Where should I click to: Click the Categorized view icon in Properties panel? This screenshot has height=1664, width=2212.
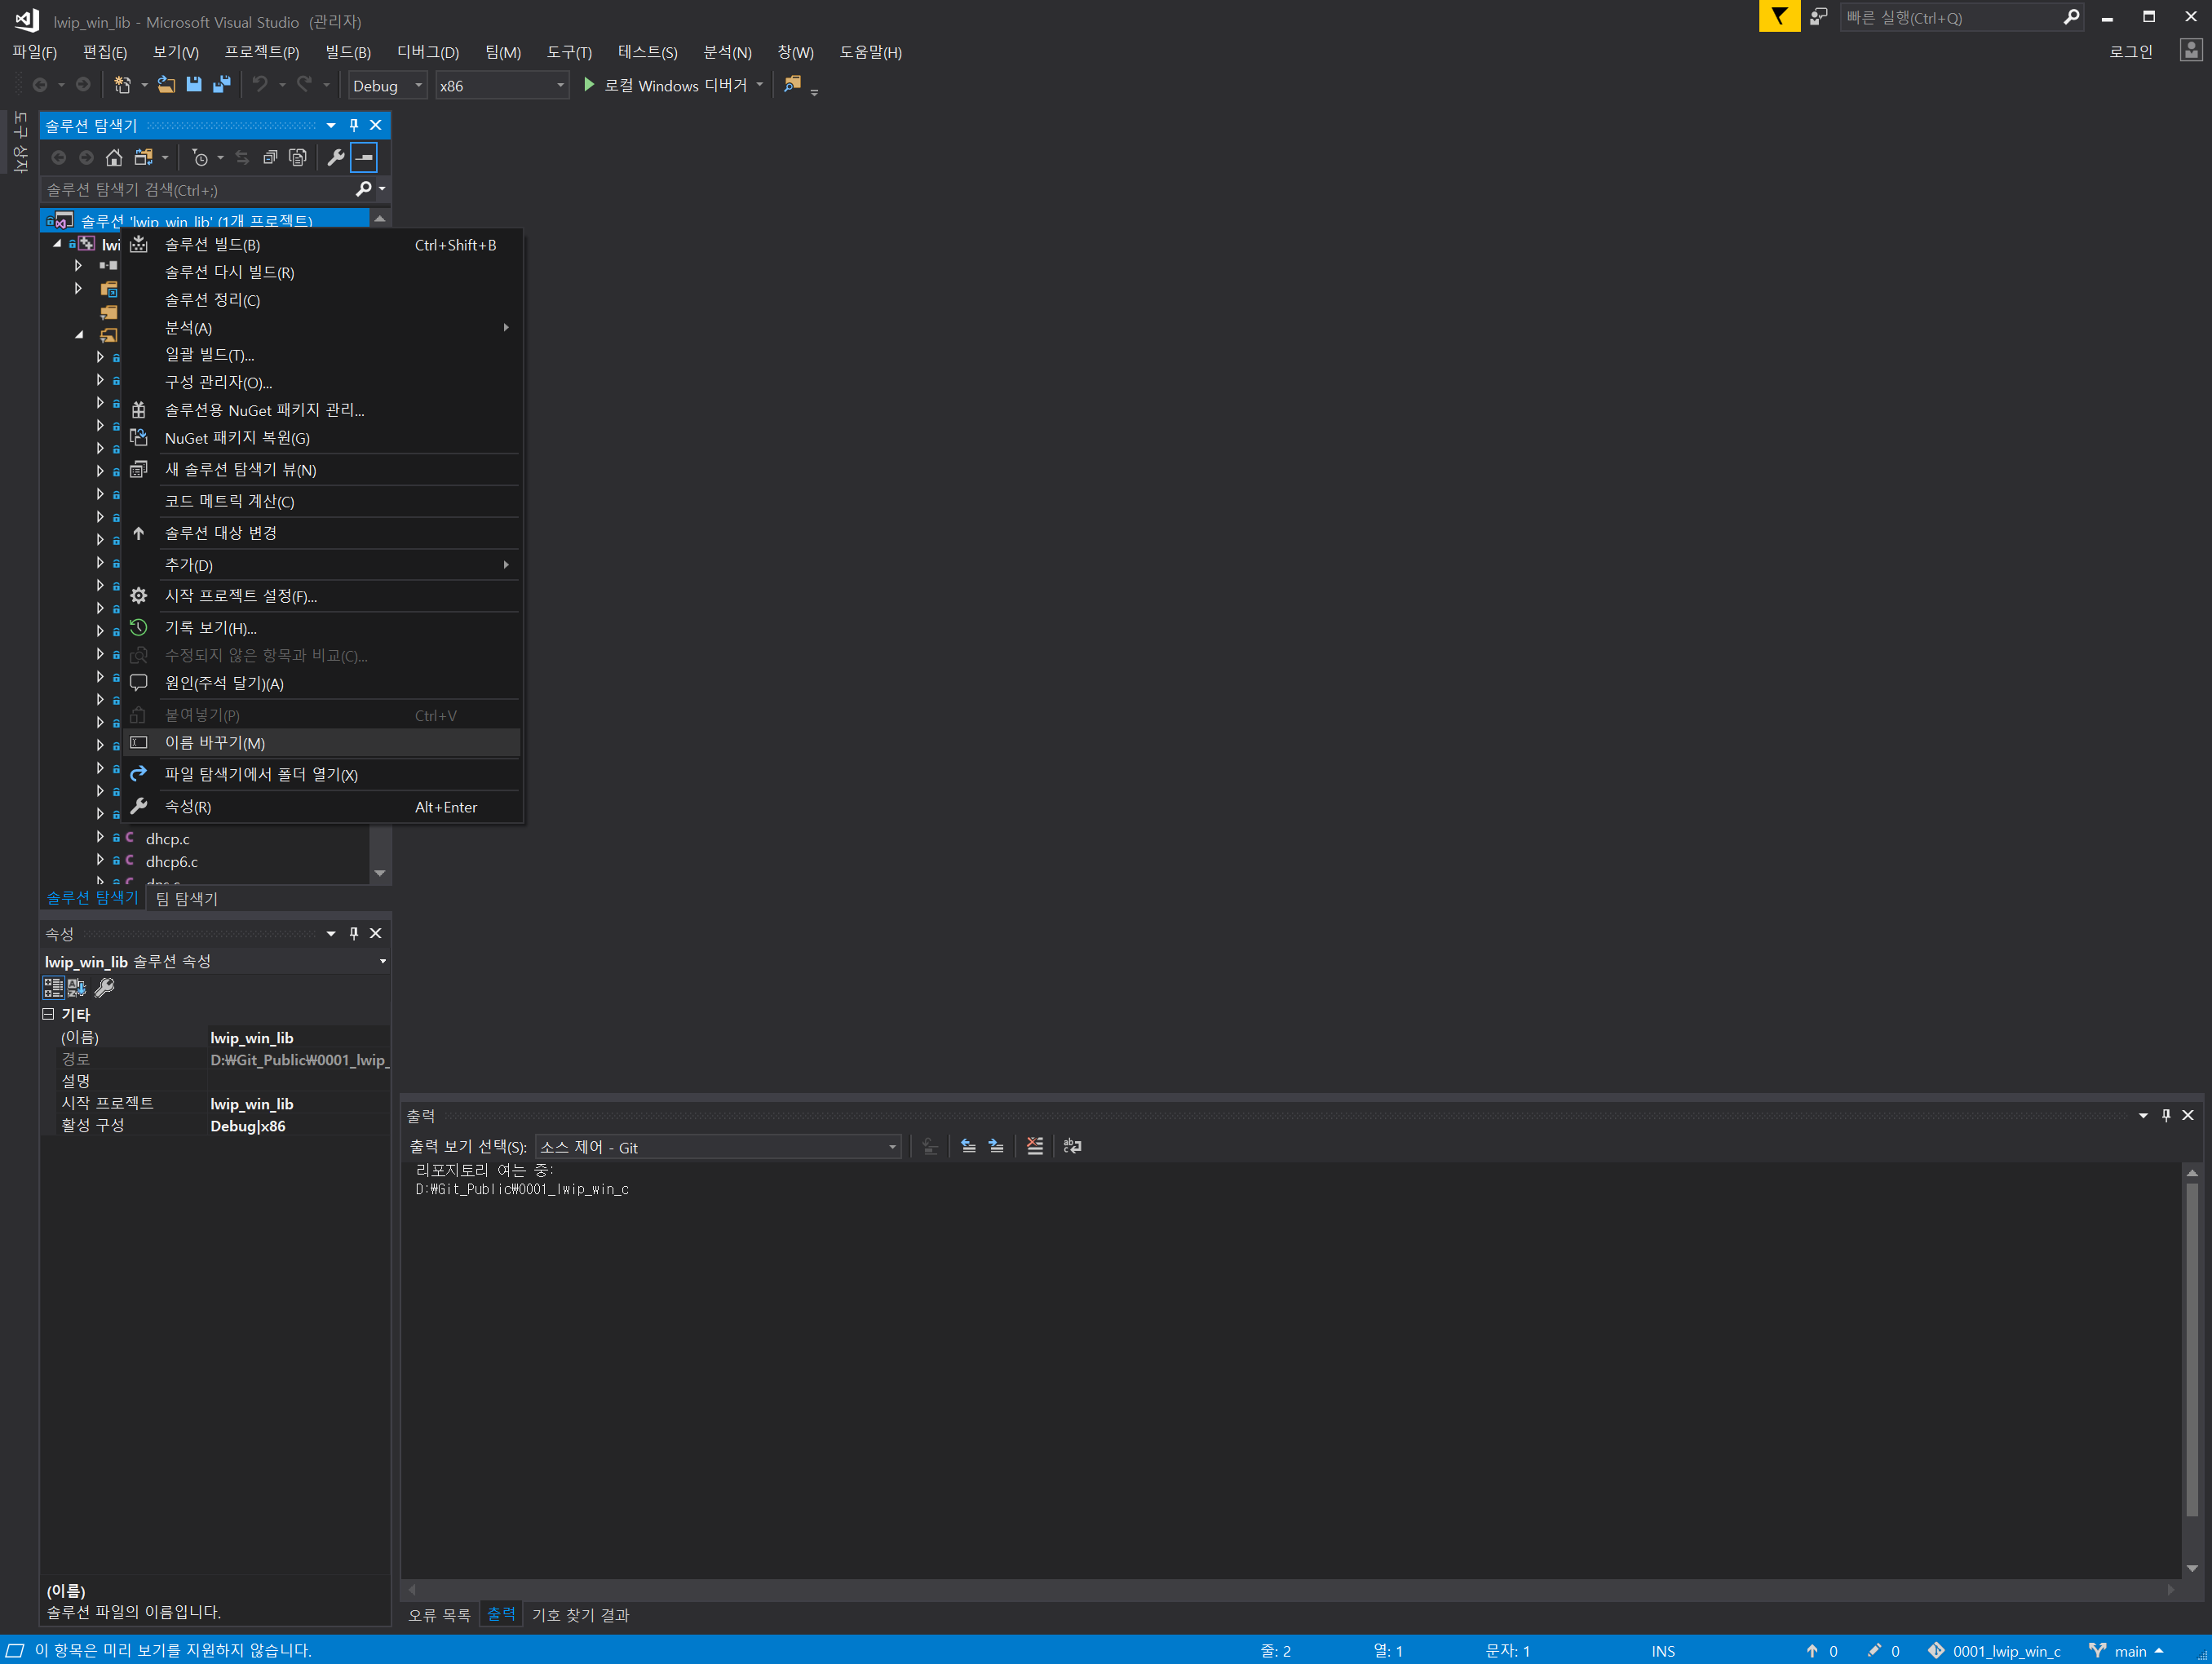(x=53, y=988)
